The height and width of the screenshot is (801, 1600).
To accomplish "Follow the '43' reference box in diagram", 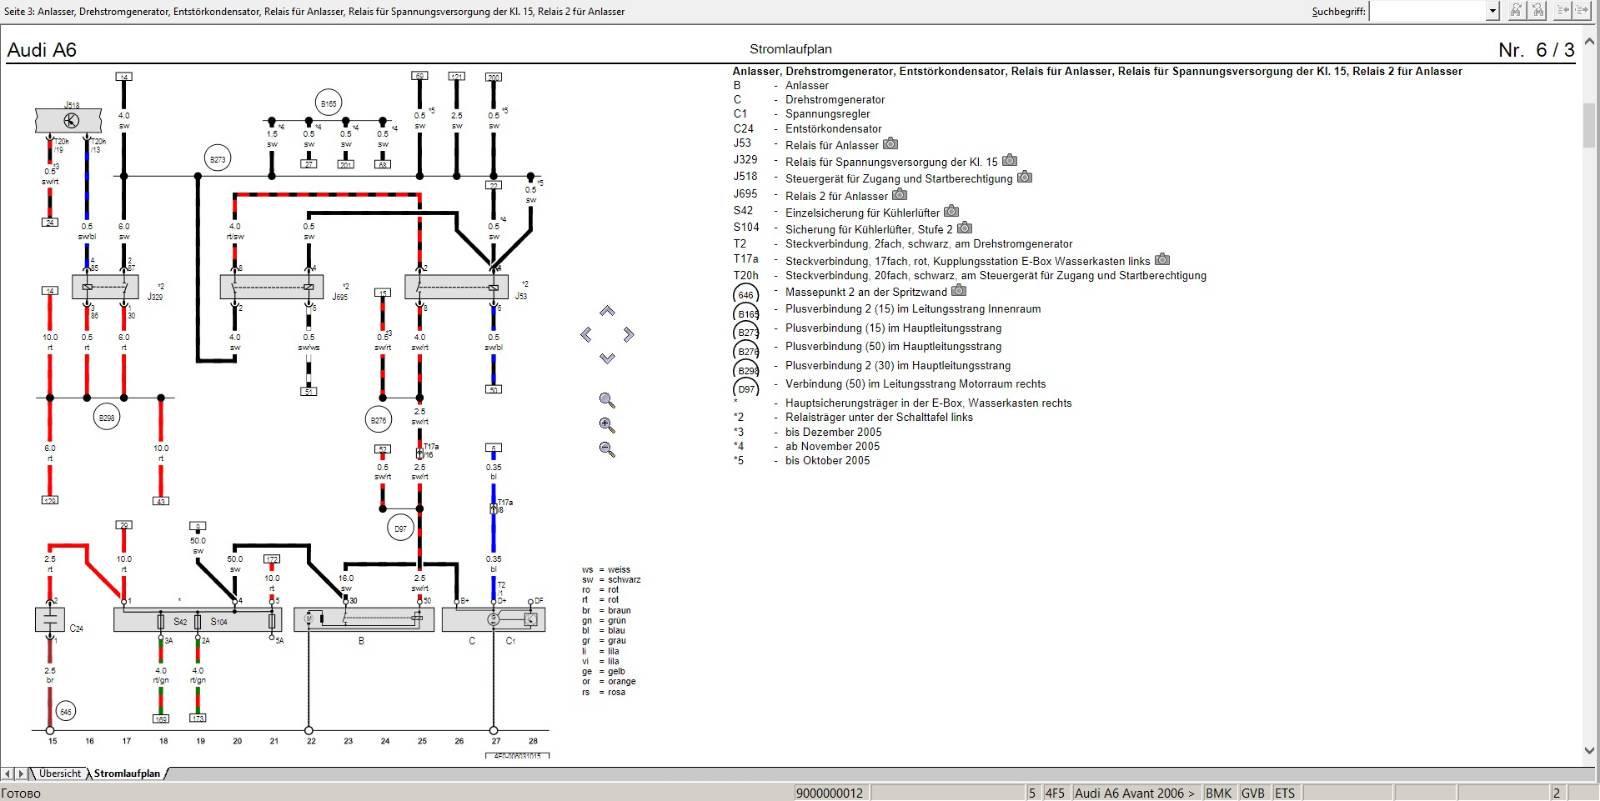I will point(161,500).
